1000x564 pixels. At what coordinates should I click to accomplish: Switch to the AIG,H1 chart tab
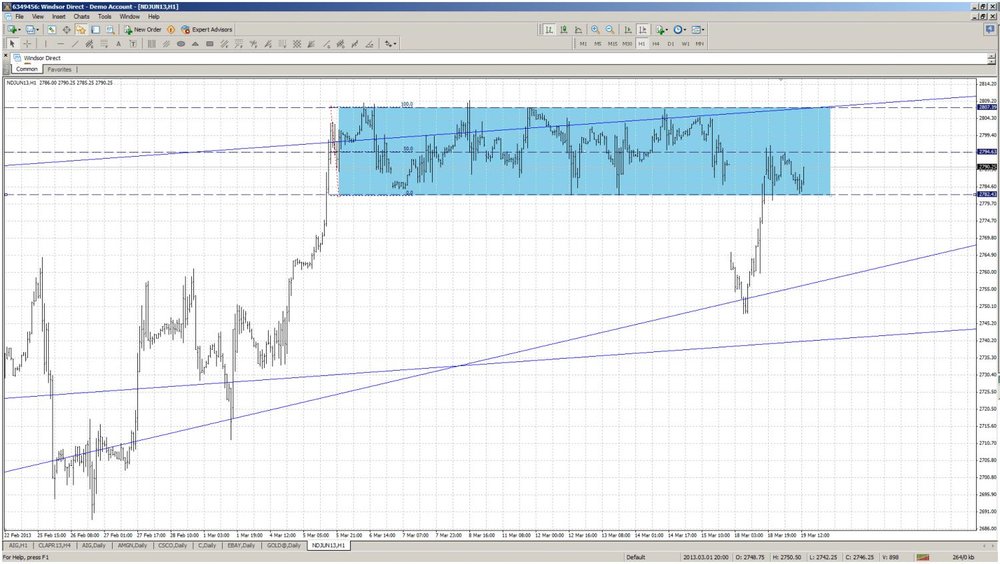pyautogui.click(x=18, y=546)
